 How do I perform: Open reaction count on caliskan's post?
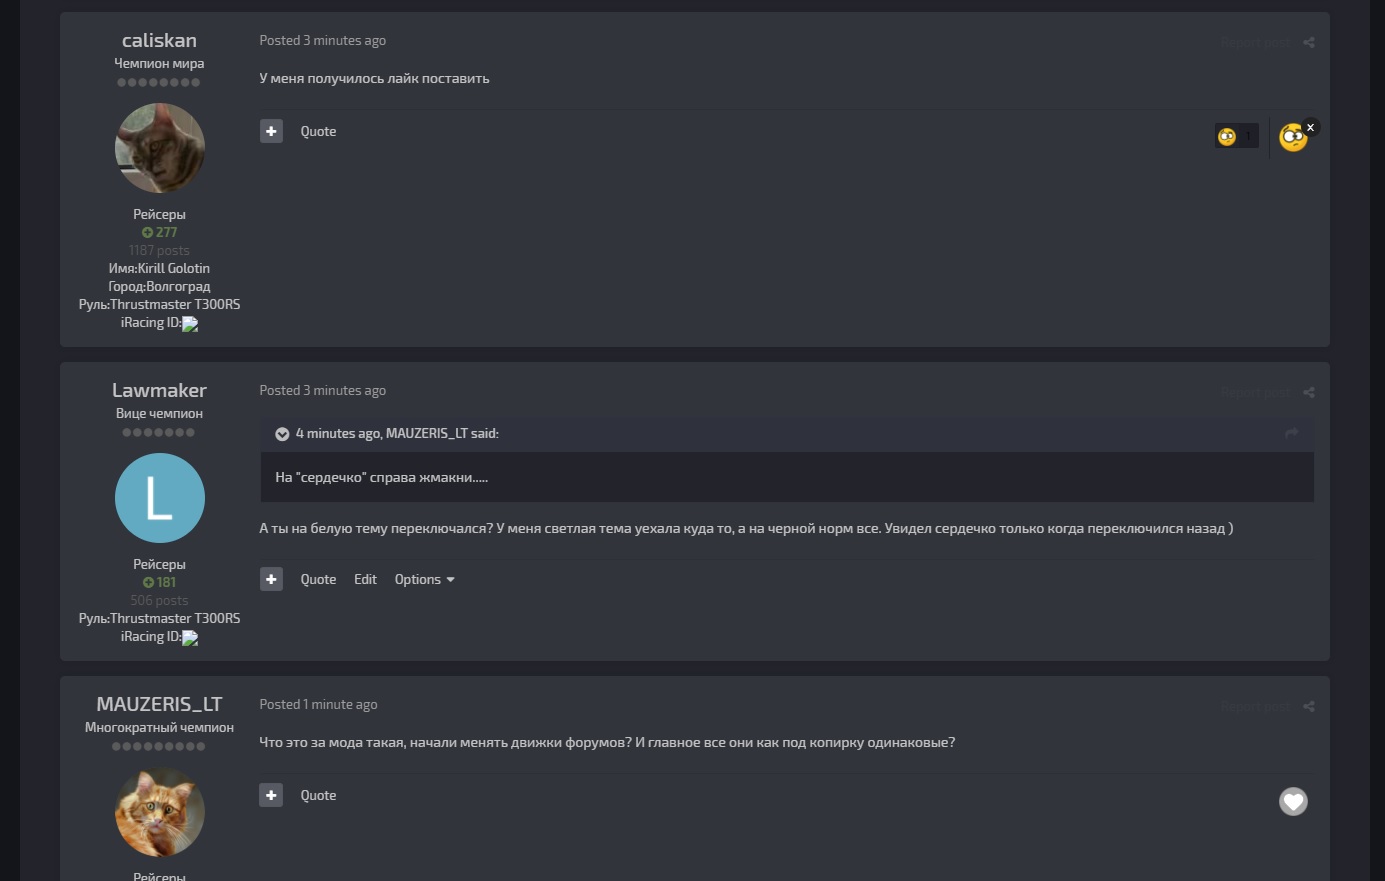point(1237,136)
